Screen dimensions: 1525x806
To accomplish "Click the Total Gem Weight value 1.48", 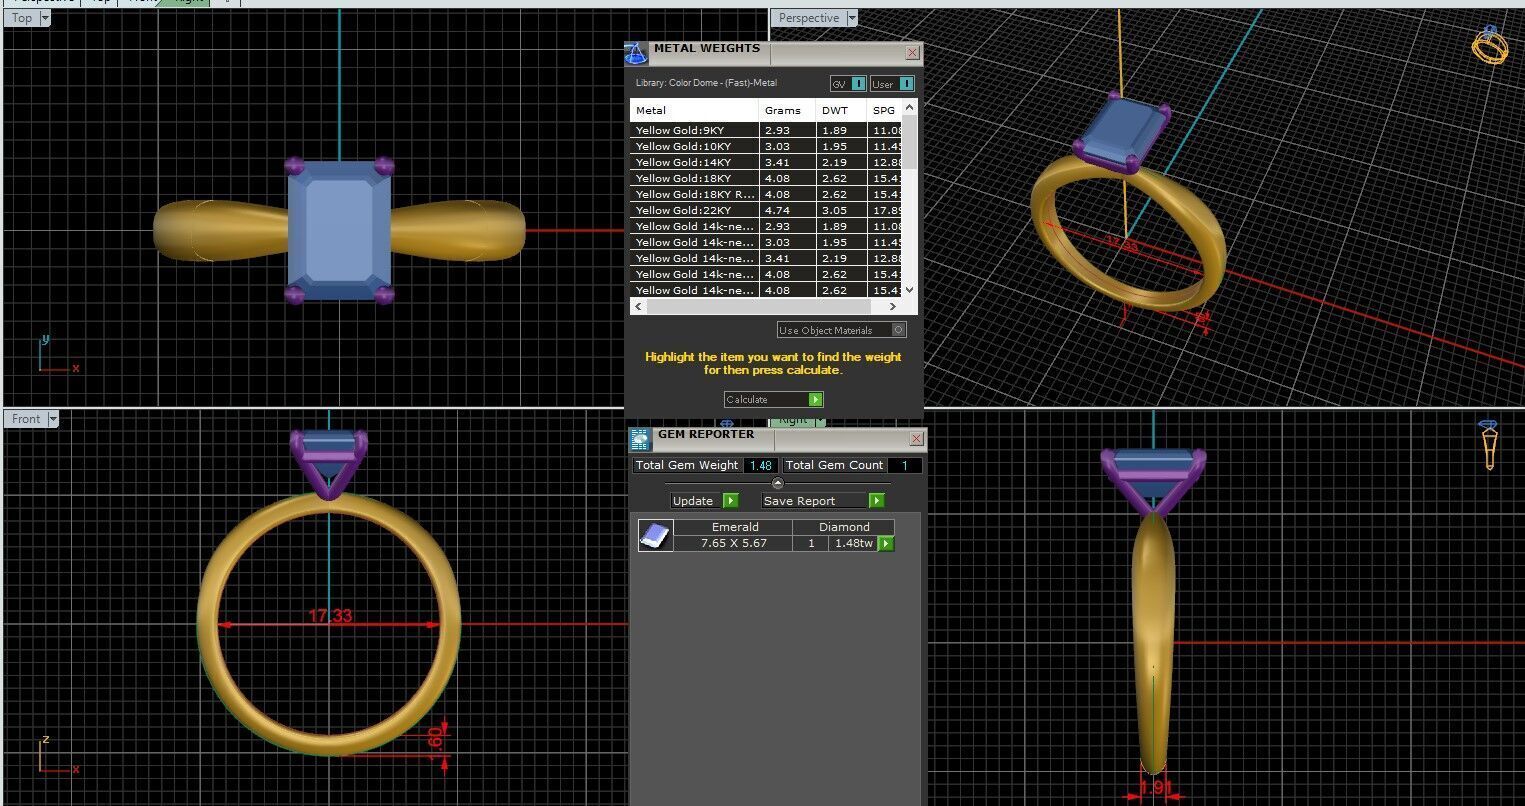I will click(x=761, y=465).
